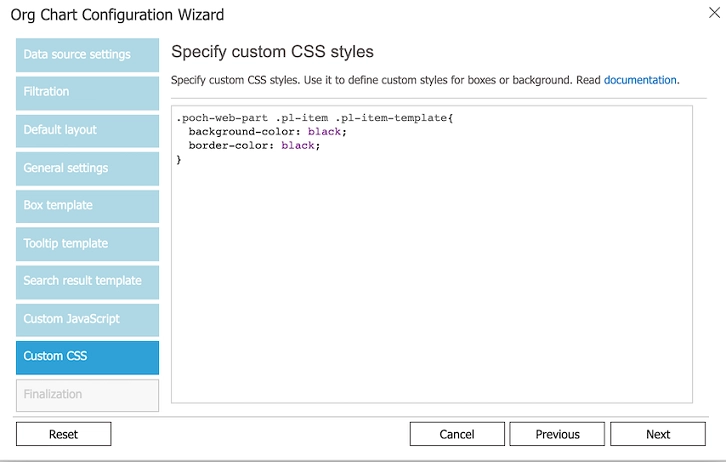This screenshot has height=462, width=726.
Task: Click the background-color: black line
Action: pyautogui.click(x=268, y=132)
